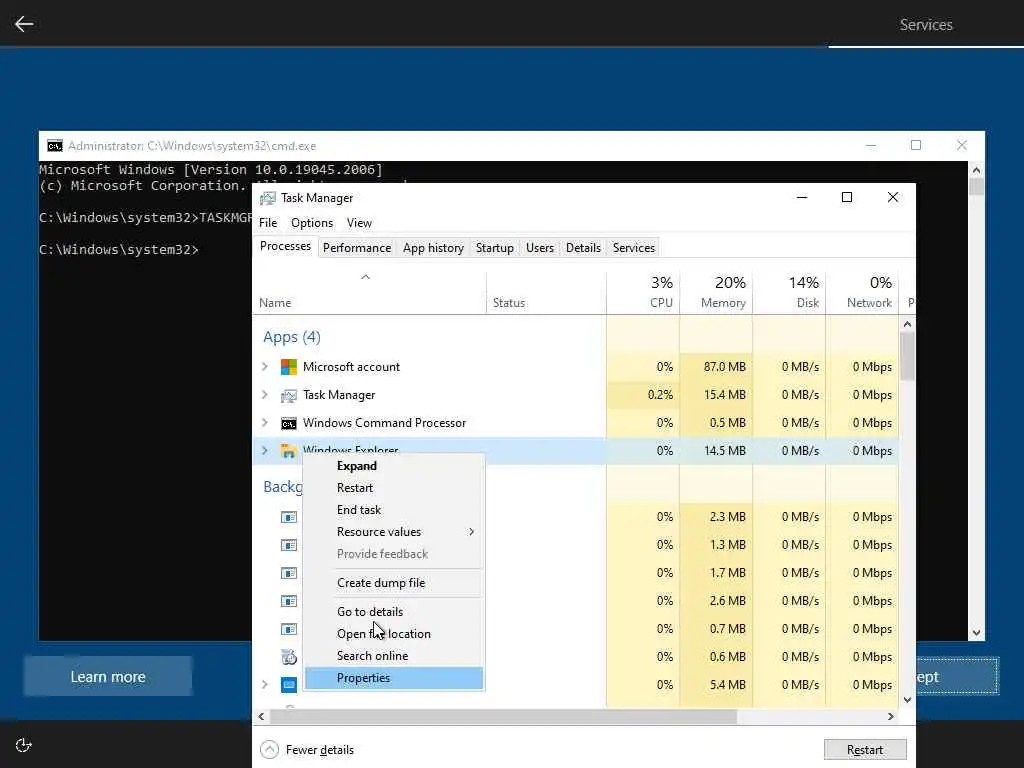The height and width of the screenshot is (768, 1024).
Task: Switch to the Users tab
Action: pyautogui.click(x=540, y=248)
